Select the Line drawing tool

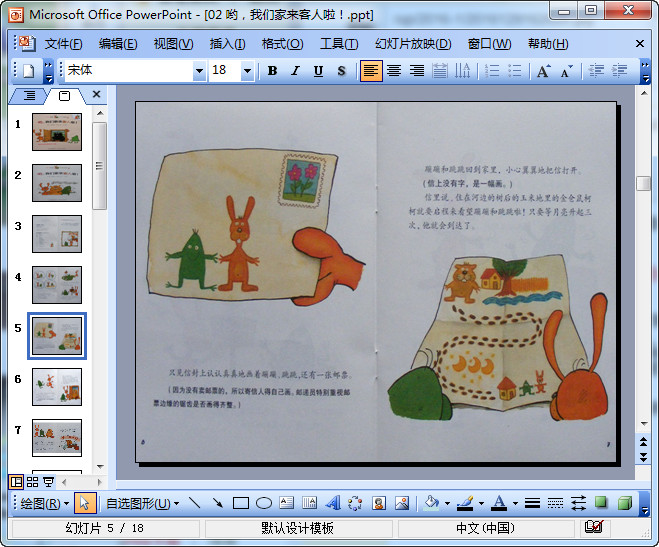(x=195, y=503)
